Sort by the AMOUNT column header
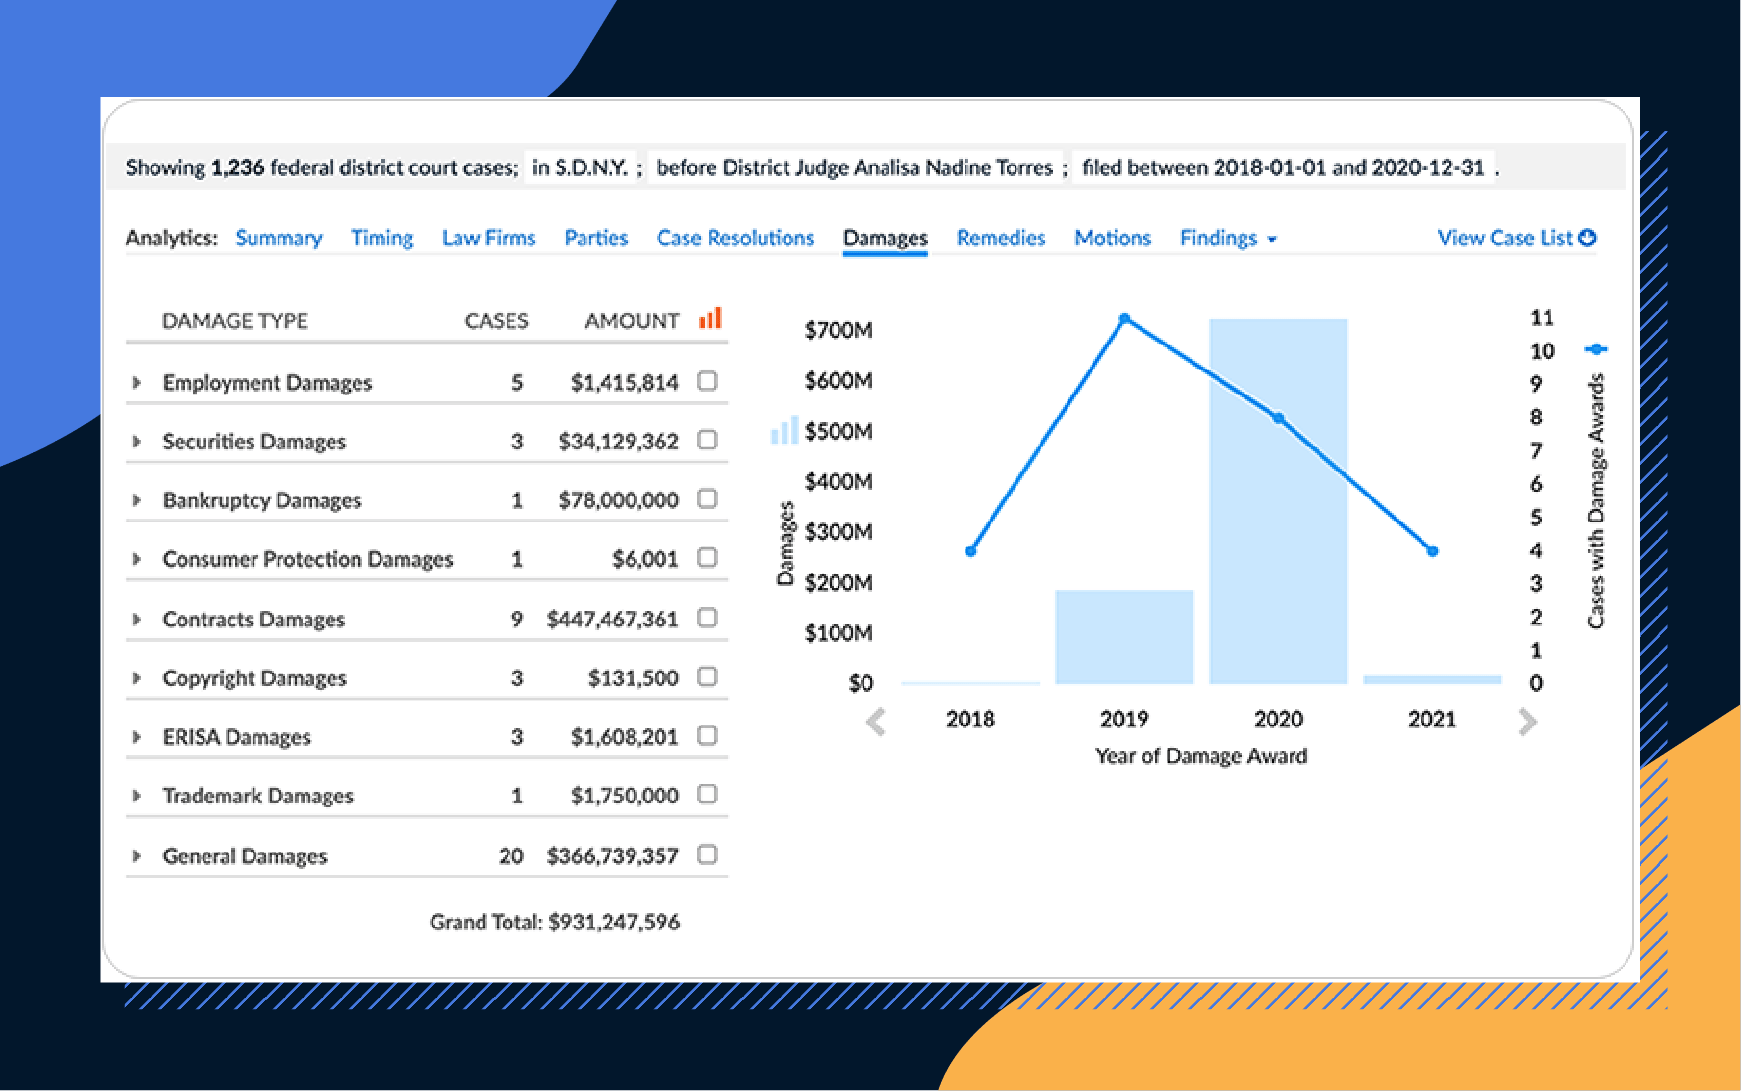 click(632, 321)
